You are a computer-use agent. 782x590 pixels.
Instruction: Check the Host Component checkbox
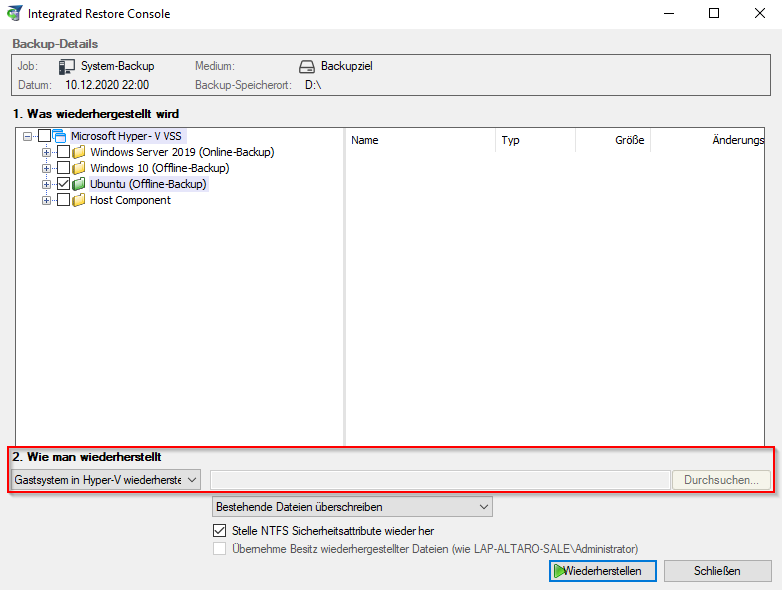(x=64, y=200)
